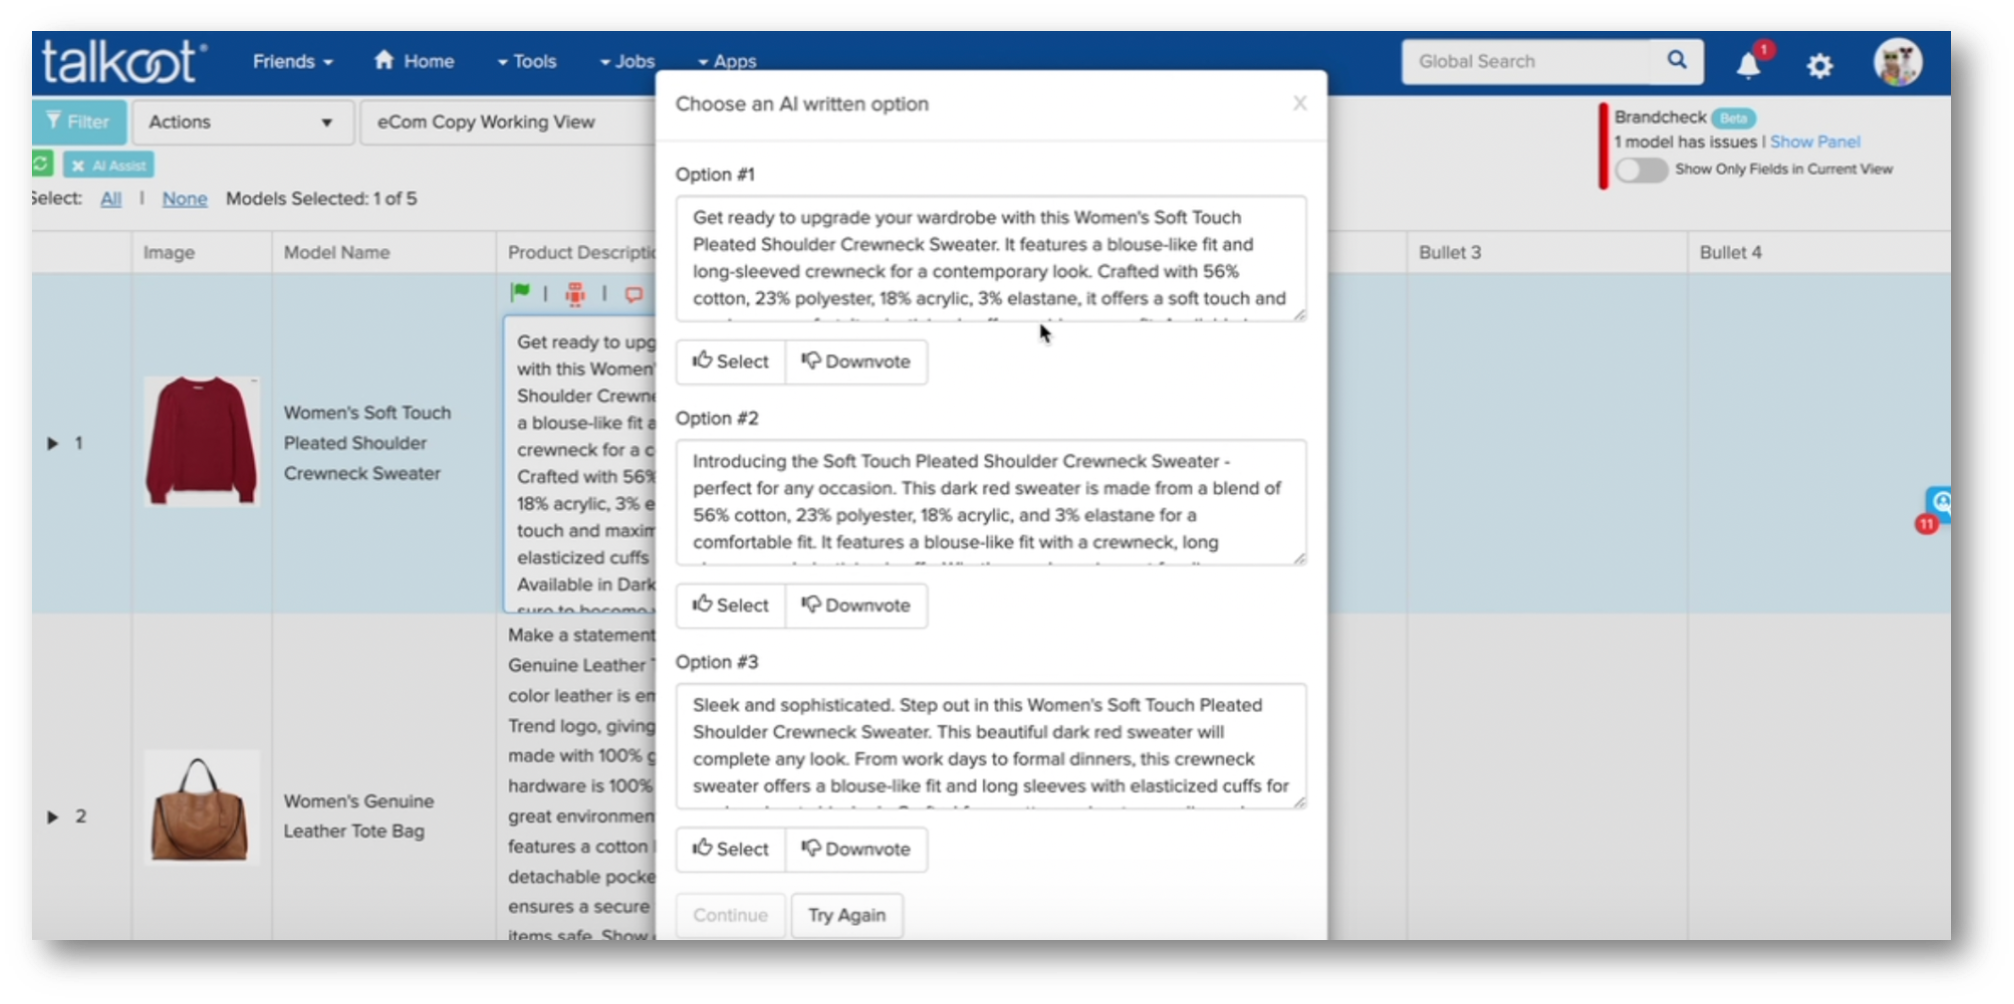
Task: Open the Jobs menu
Action: pos(627,62)
